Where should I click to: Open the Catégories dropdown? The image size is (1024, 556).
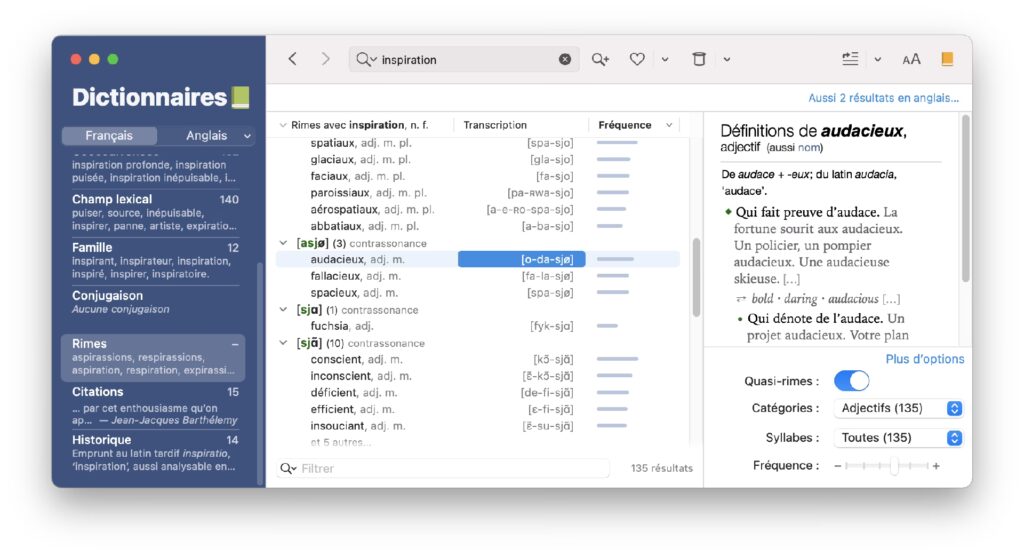[901, 408]
